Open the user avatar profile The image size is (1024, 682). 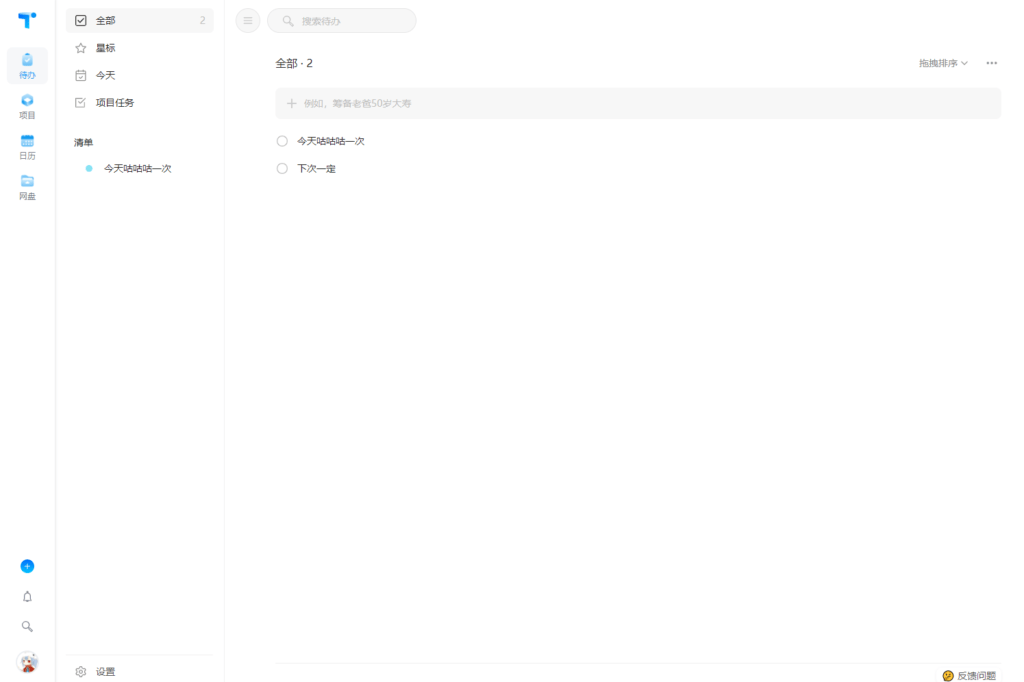27,662
